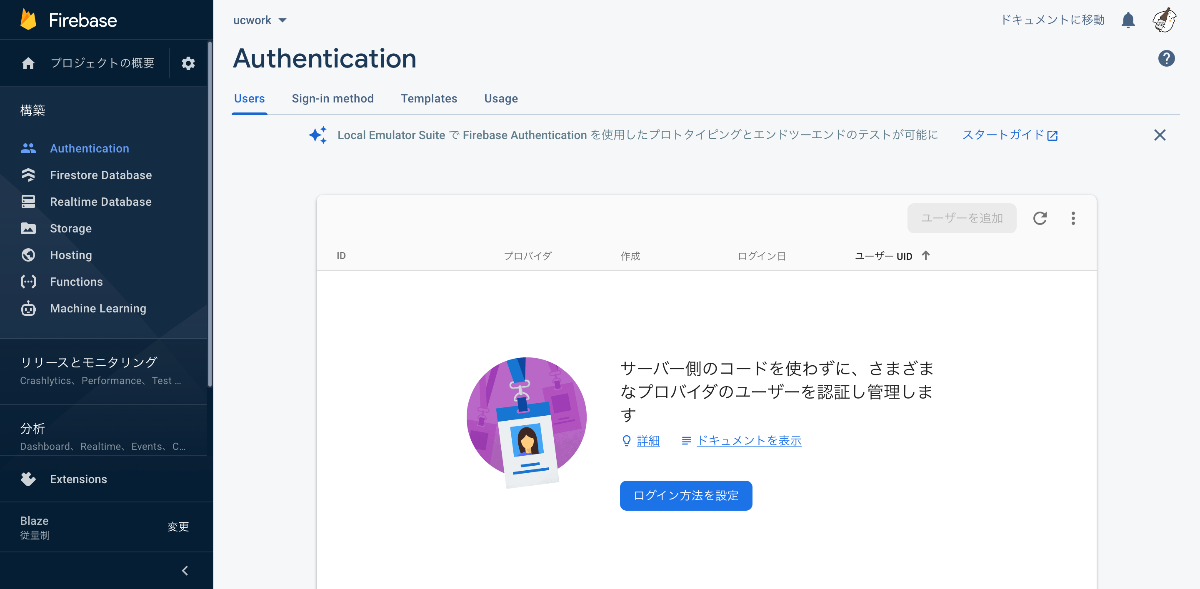Click ログイン方法を設定 button
This screenshot has height=589, width=1200.
coord(686,496)
